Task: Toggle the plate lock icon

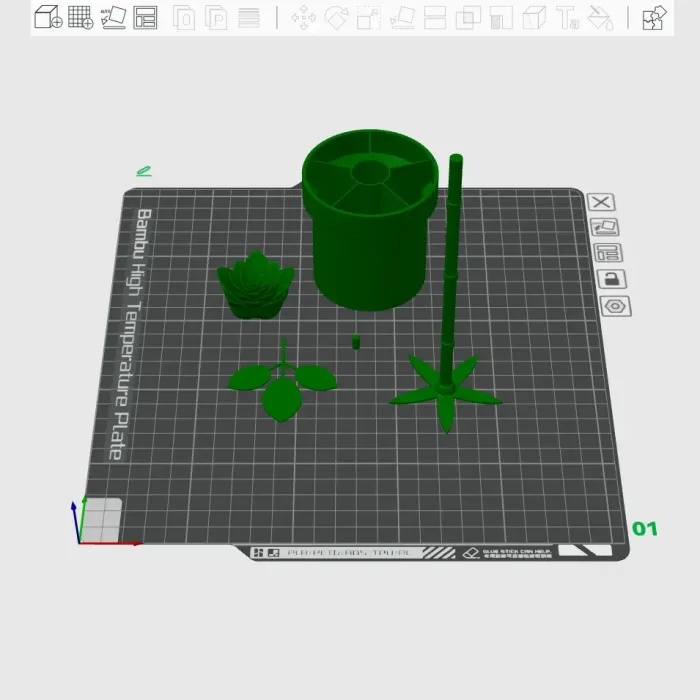Action: 612,279
